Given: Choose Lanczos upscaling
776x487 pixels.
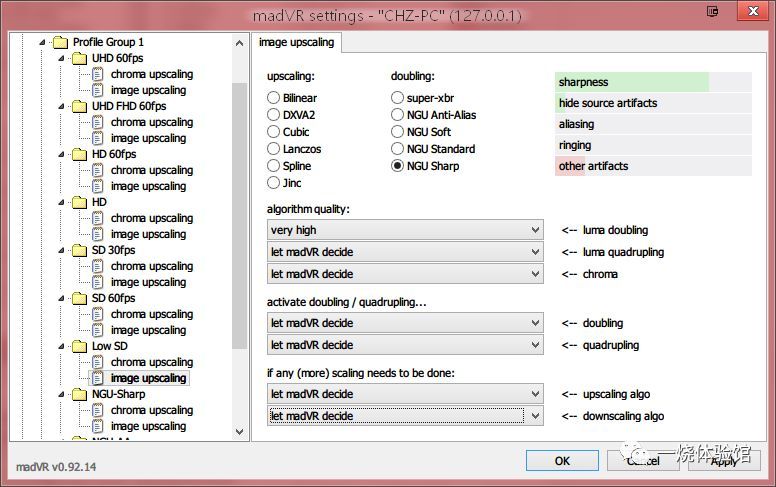Looking at the screenshot, I should click(273, 149).
